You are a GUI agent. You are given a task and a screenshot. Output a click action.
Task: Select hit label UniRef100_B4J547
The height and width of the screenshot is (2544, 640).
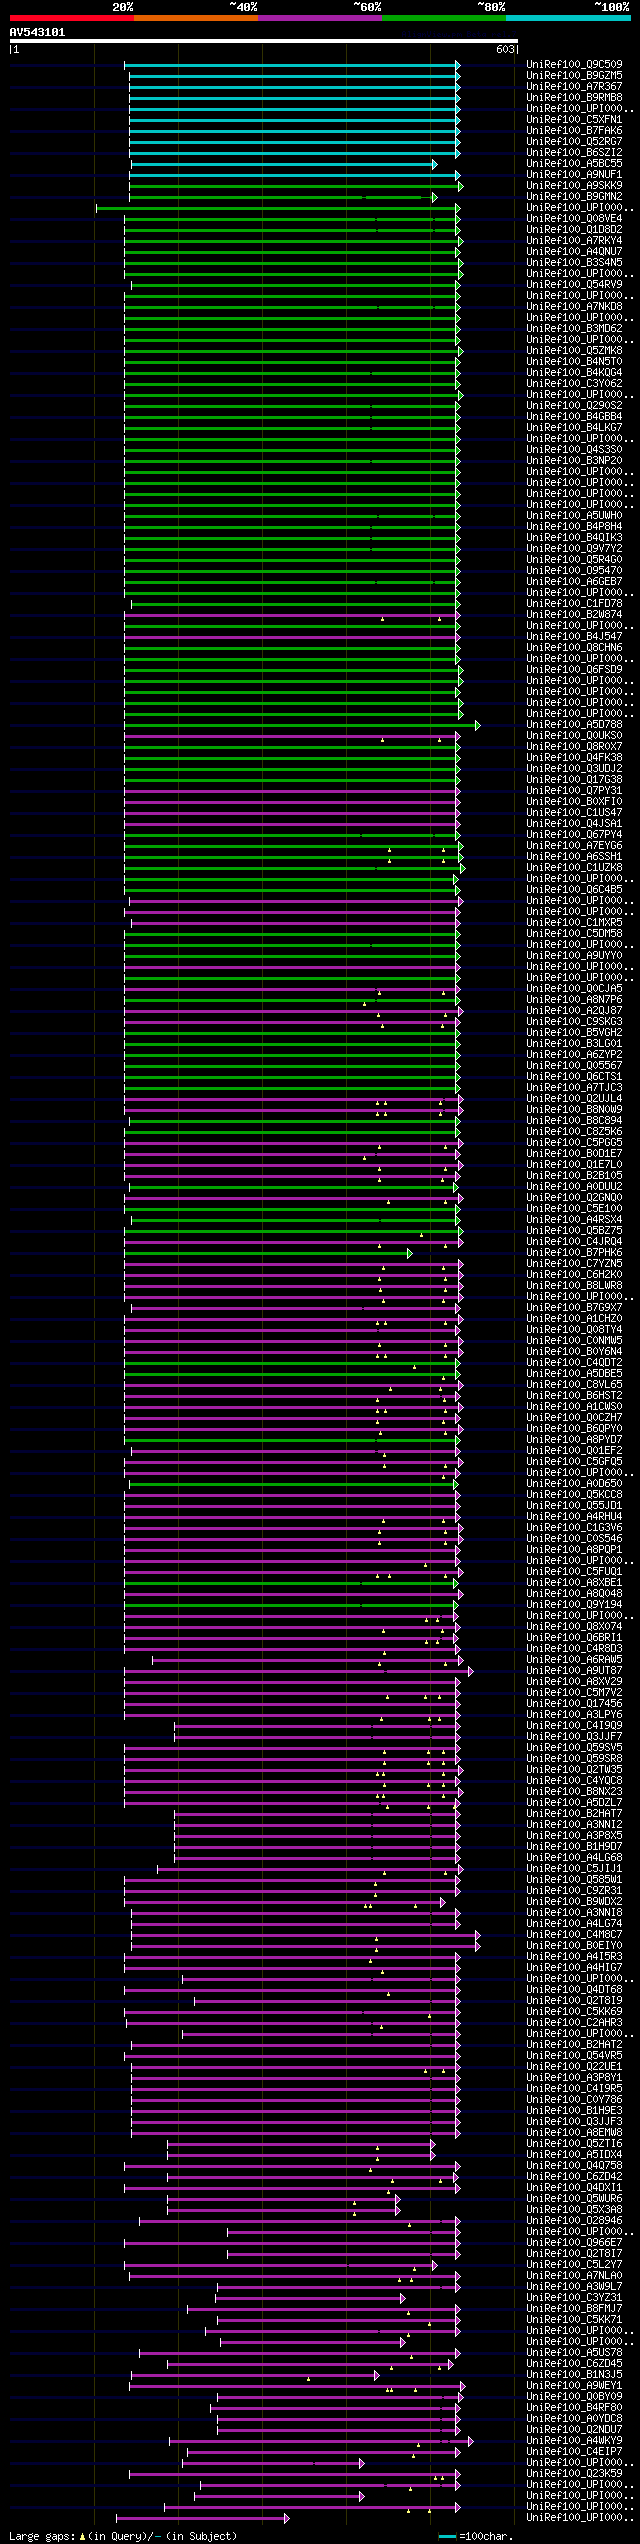click(574, 637)
